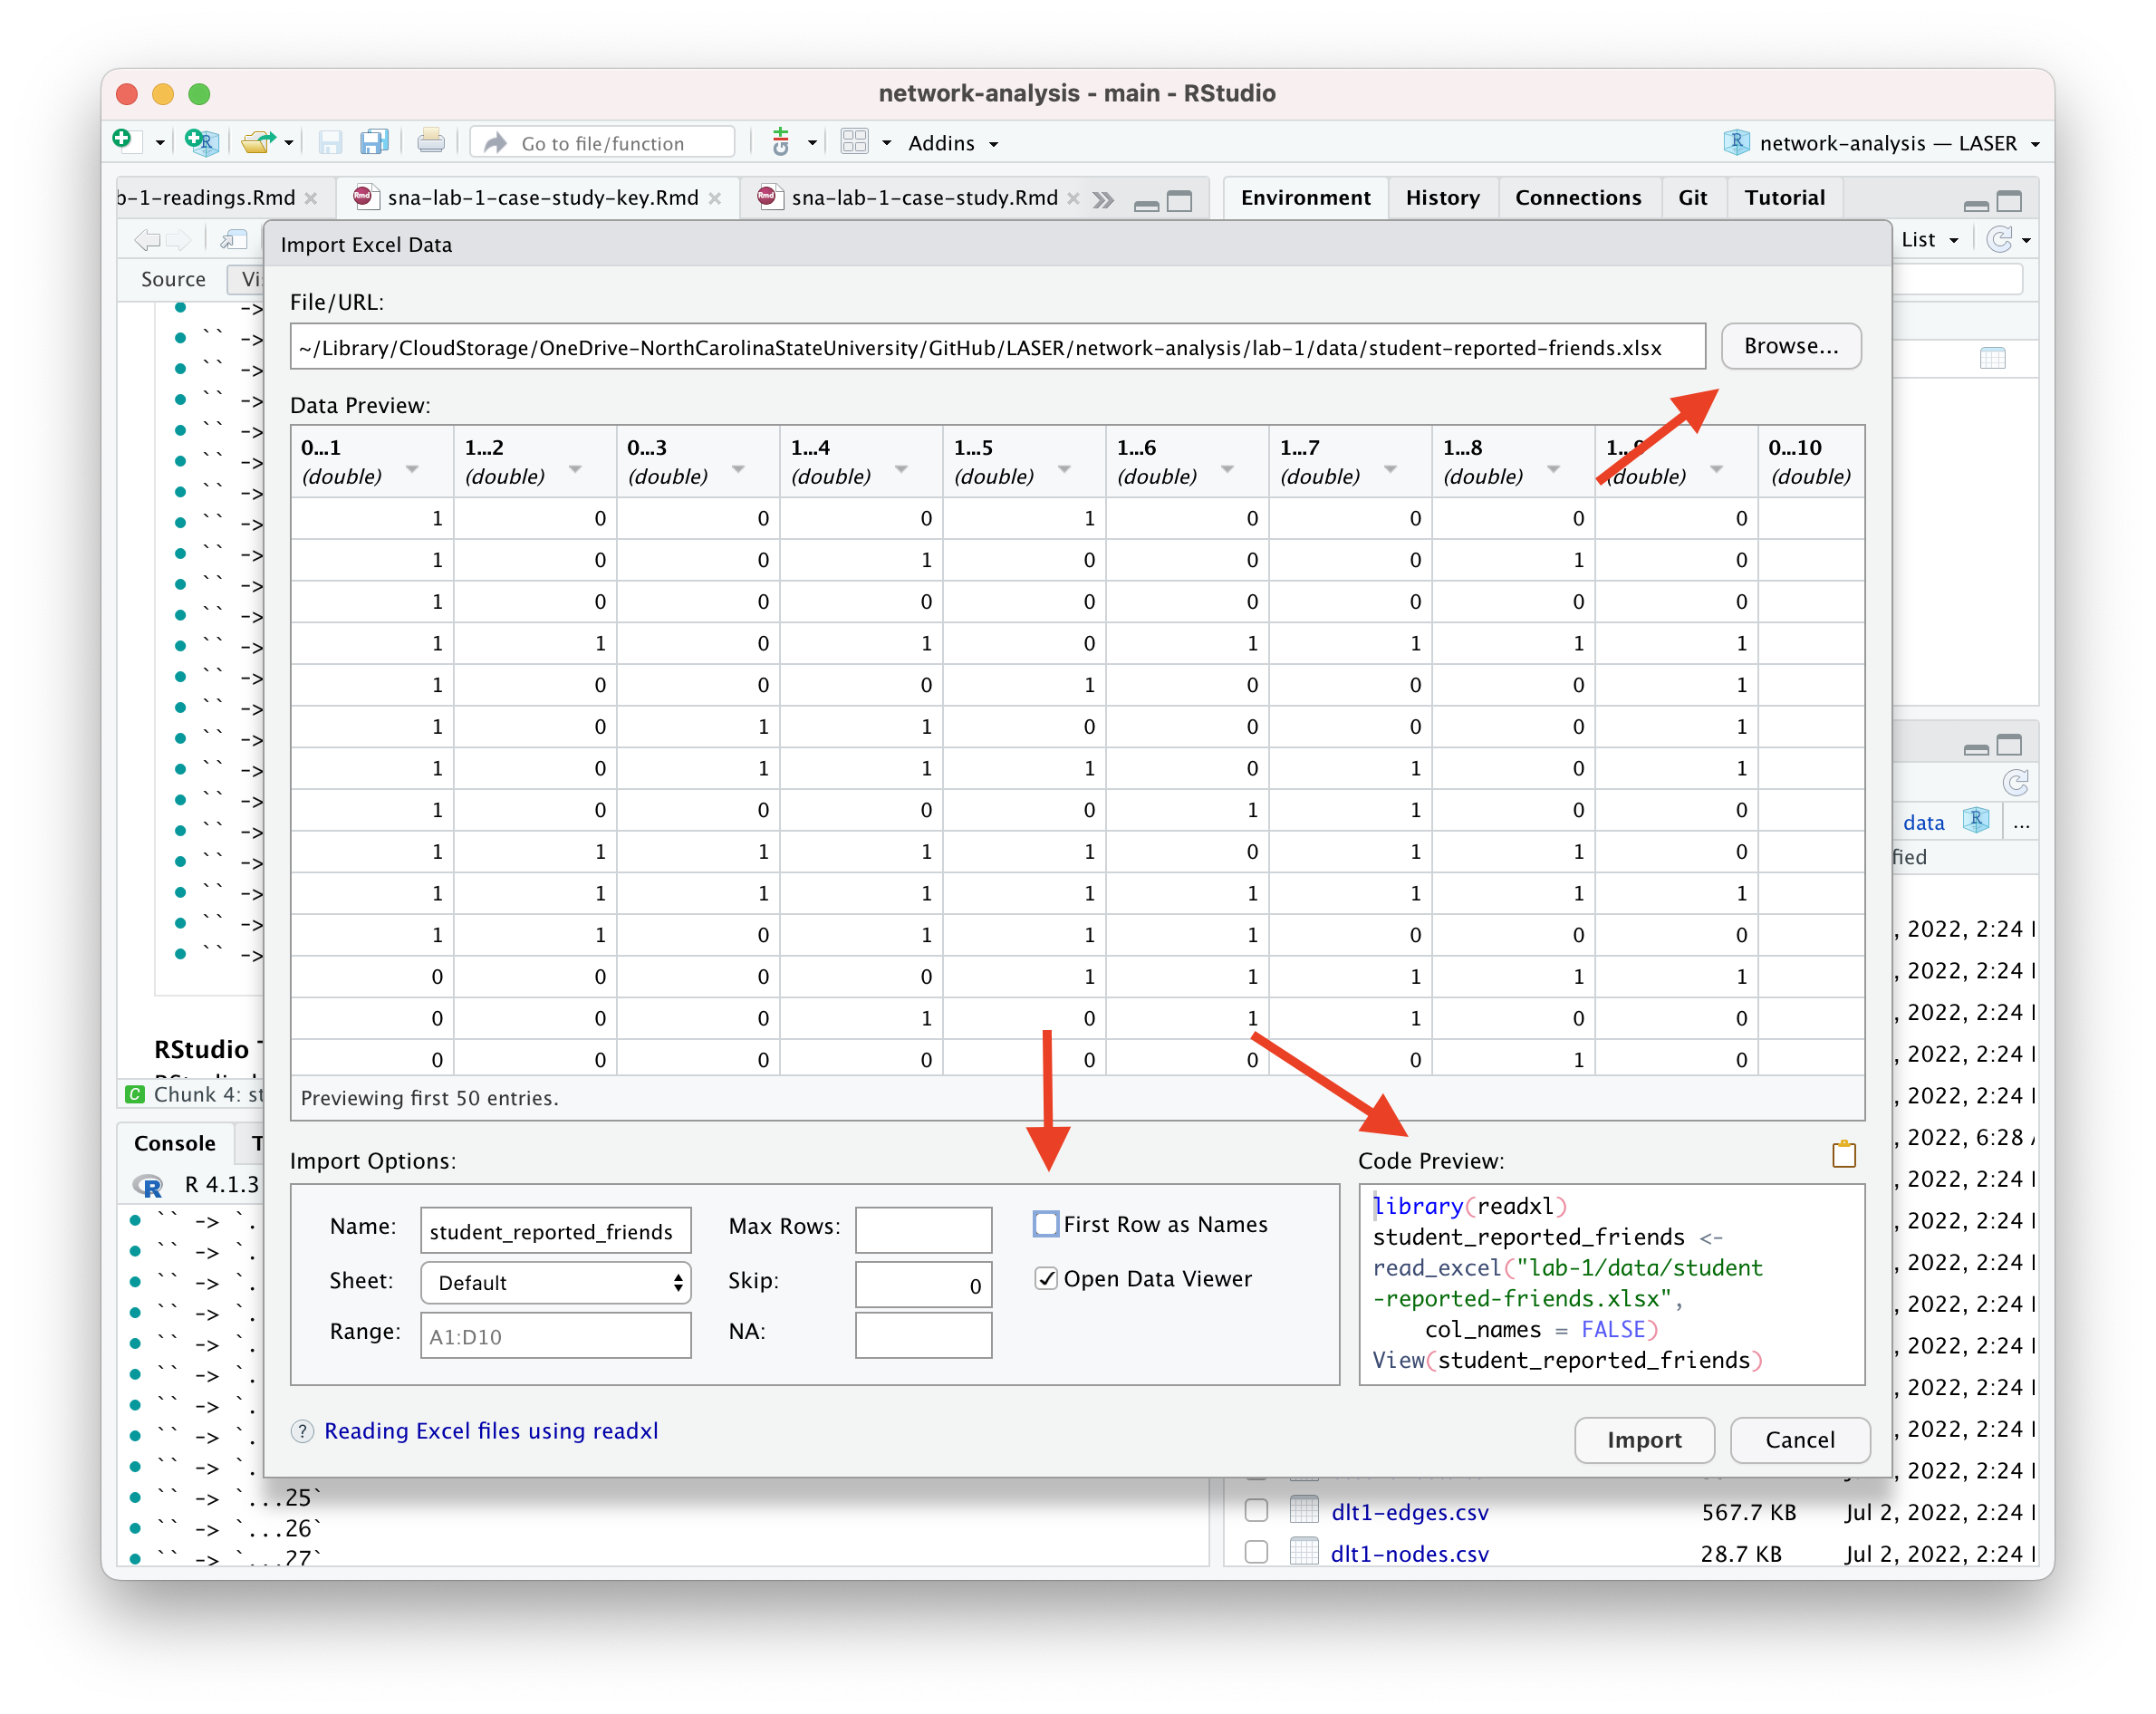Click the Save All documents icon
The height and width of the screenshot is (1714, 2156).
(x=374, y=143)
